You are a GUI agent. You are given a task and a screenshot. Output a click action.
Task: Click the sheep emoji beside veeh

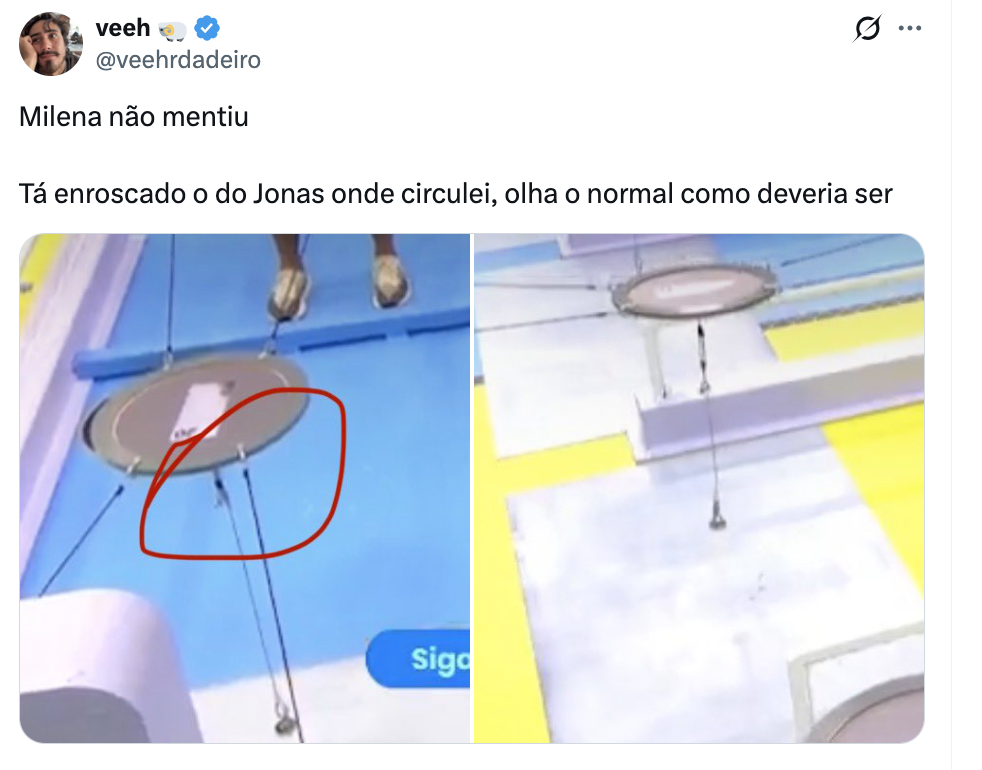[x=172, y=30]
